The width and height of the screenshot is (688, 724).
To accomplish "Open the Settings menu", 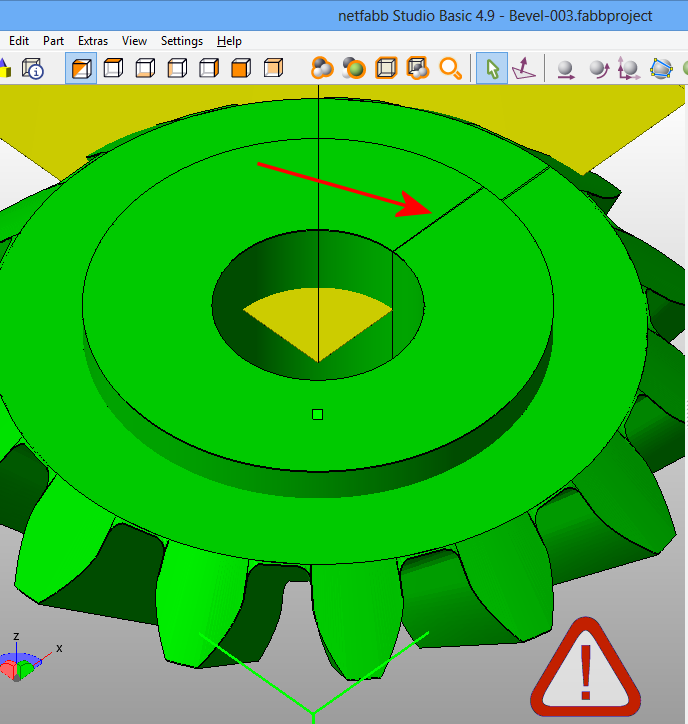I will [x=182, y=41].
